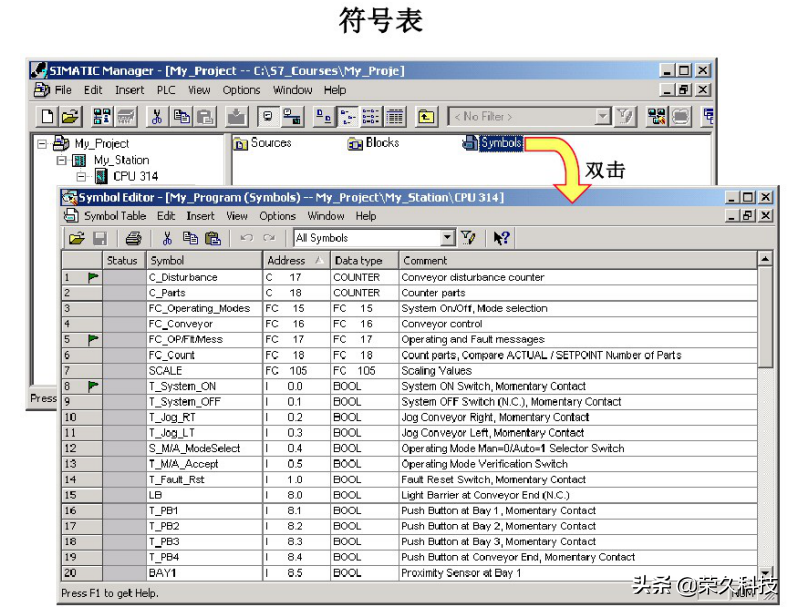
Task: Click Open icon in Symbol Editor toolbar
Action: (x=77, y=238)
